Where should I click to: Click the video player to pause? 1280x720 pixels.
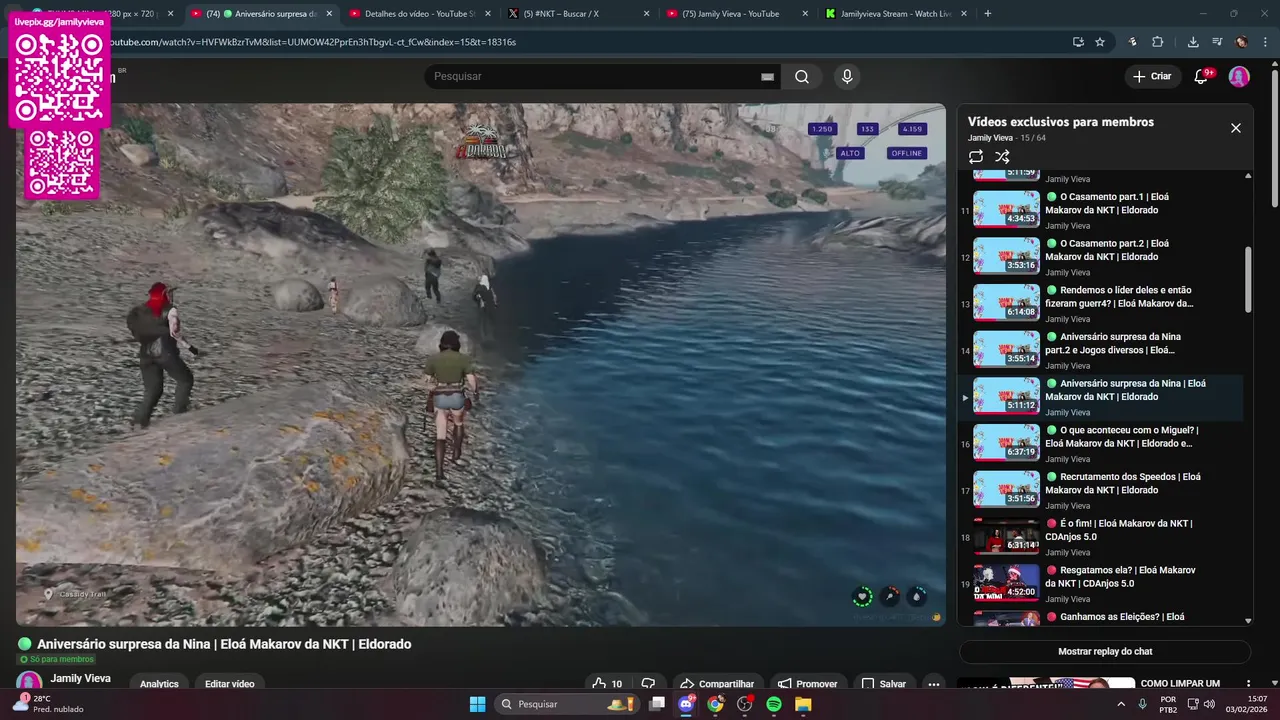click(x=480, y=364)
